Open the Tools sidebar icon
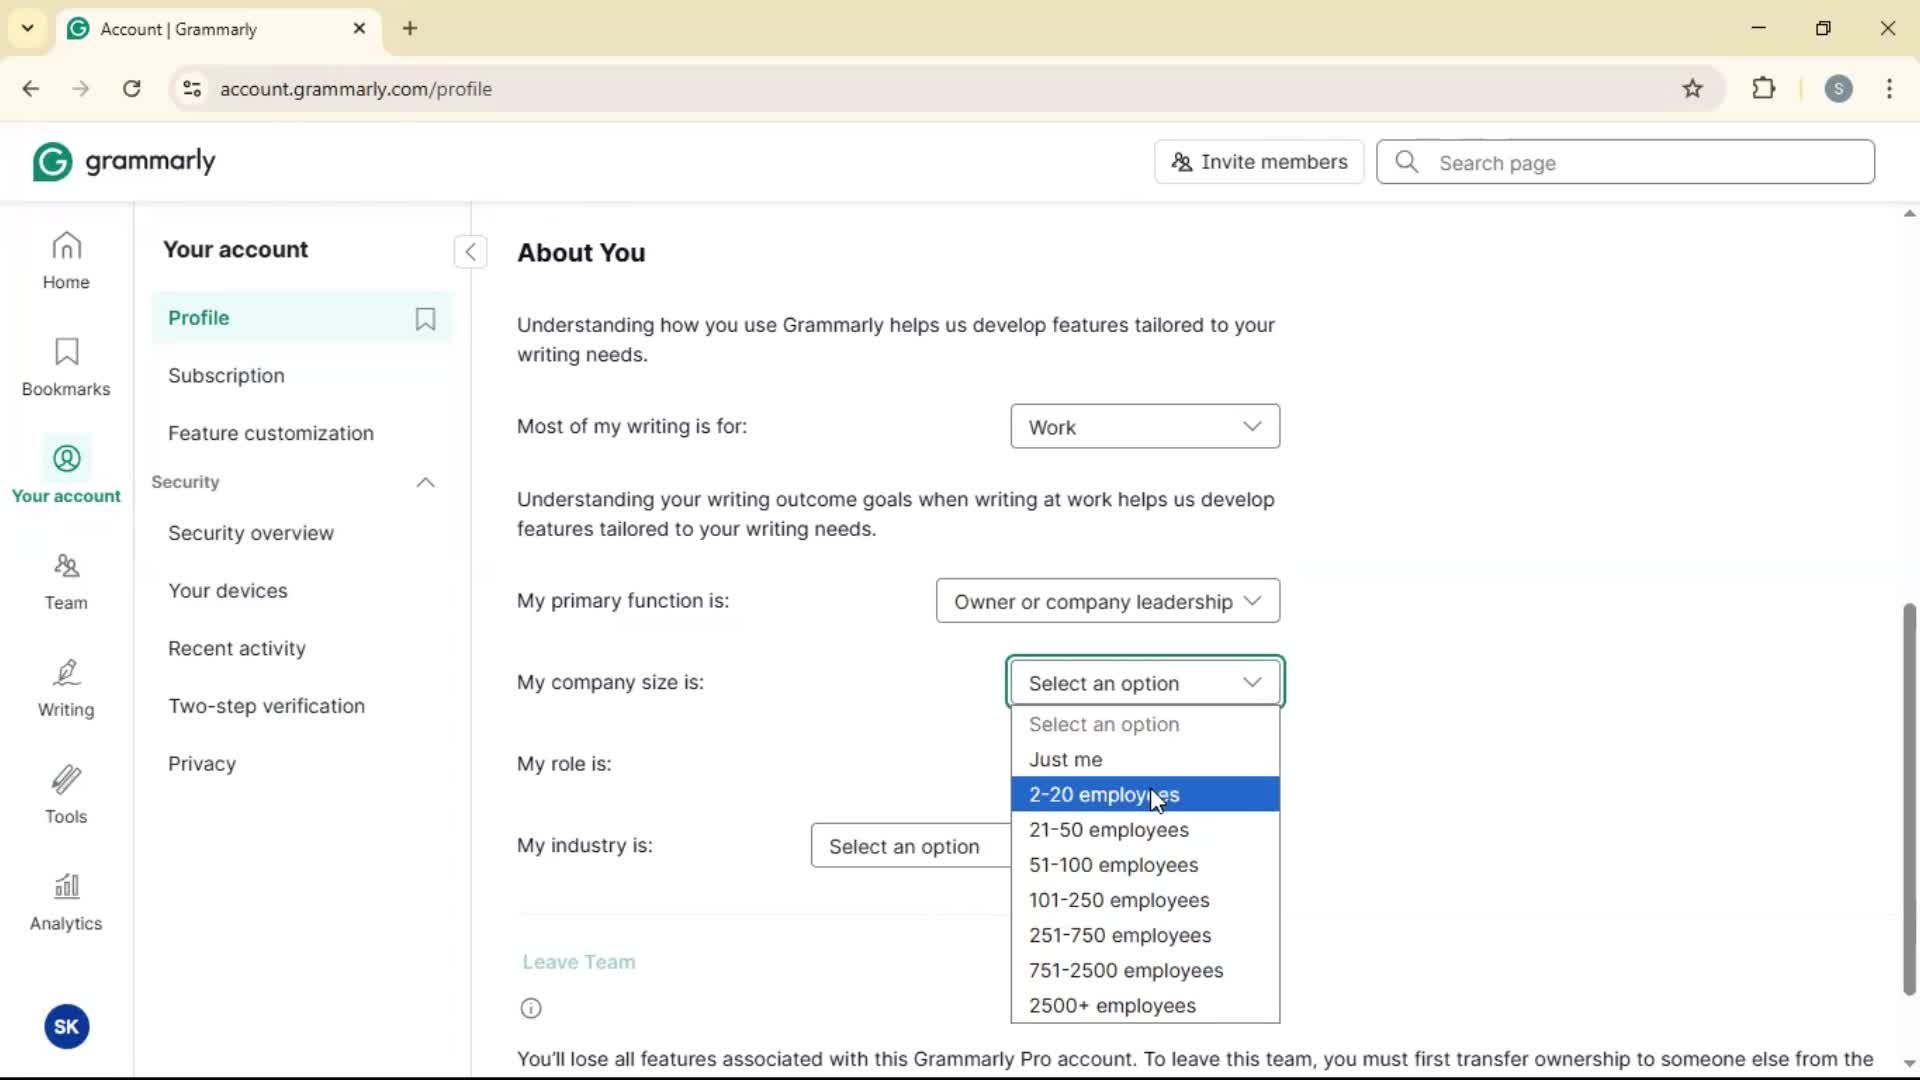The width and height of the screenshot is (1920, 1080). tap(66, 795)
